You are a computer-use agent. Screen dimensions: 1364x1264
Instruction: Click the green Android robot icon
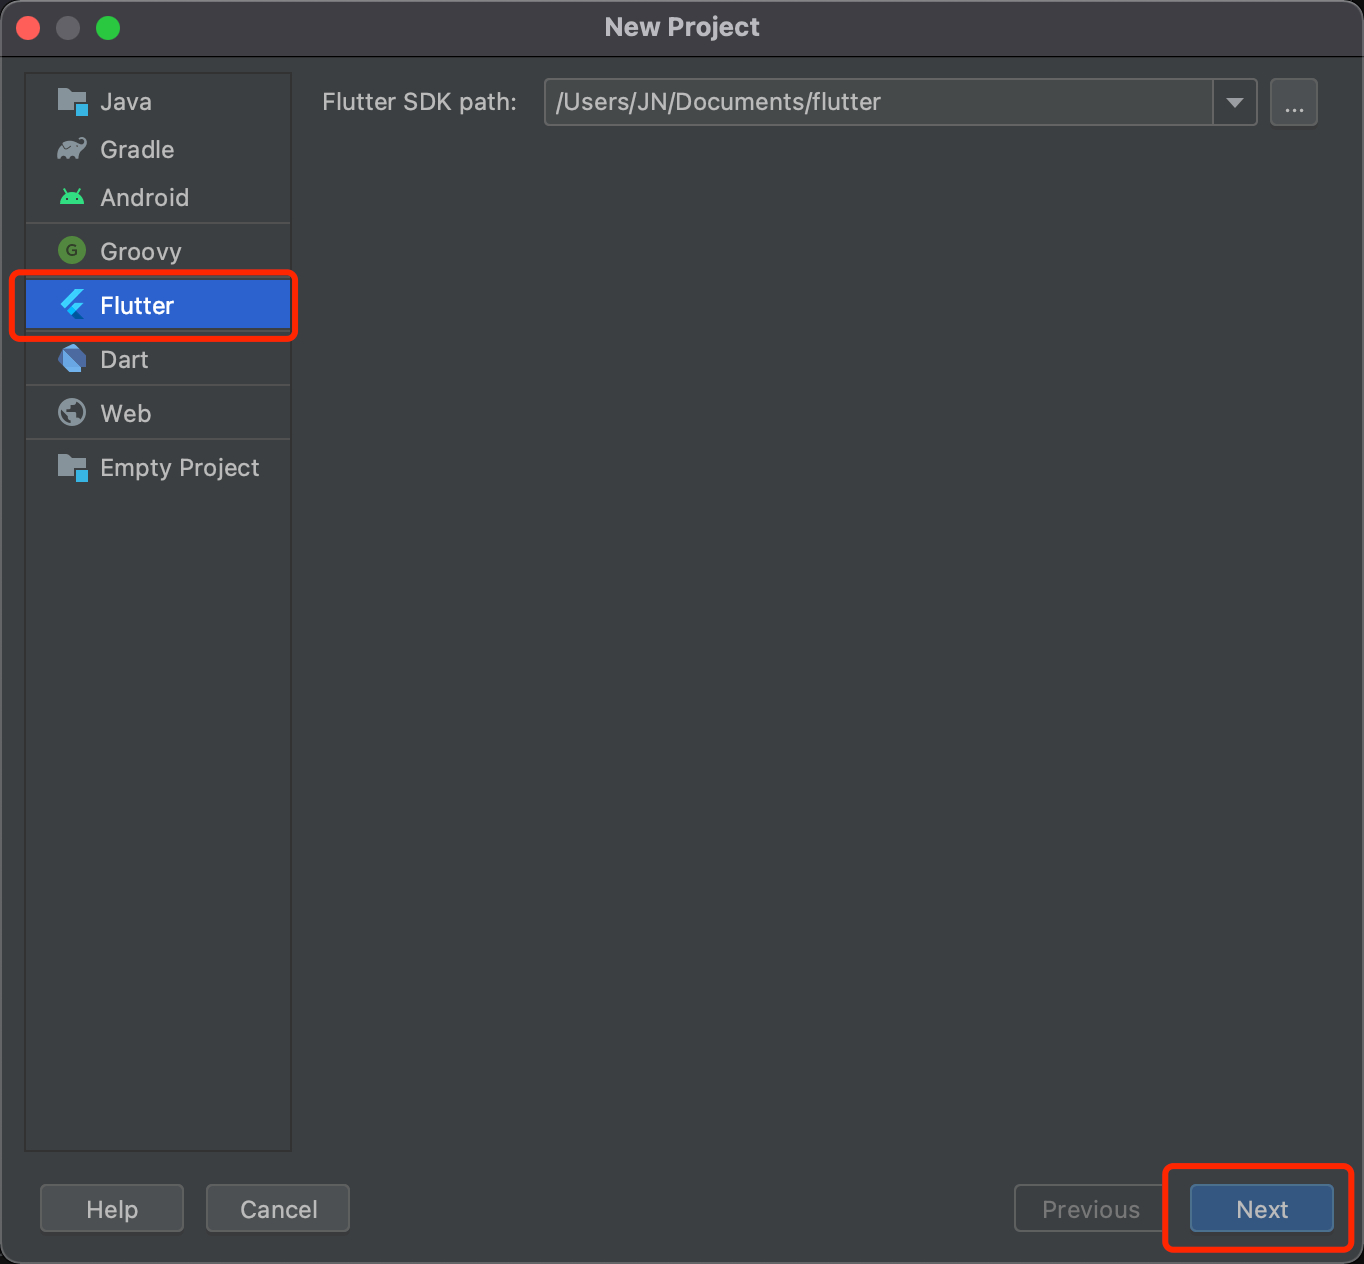tap(72, 197)
